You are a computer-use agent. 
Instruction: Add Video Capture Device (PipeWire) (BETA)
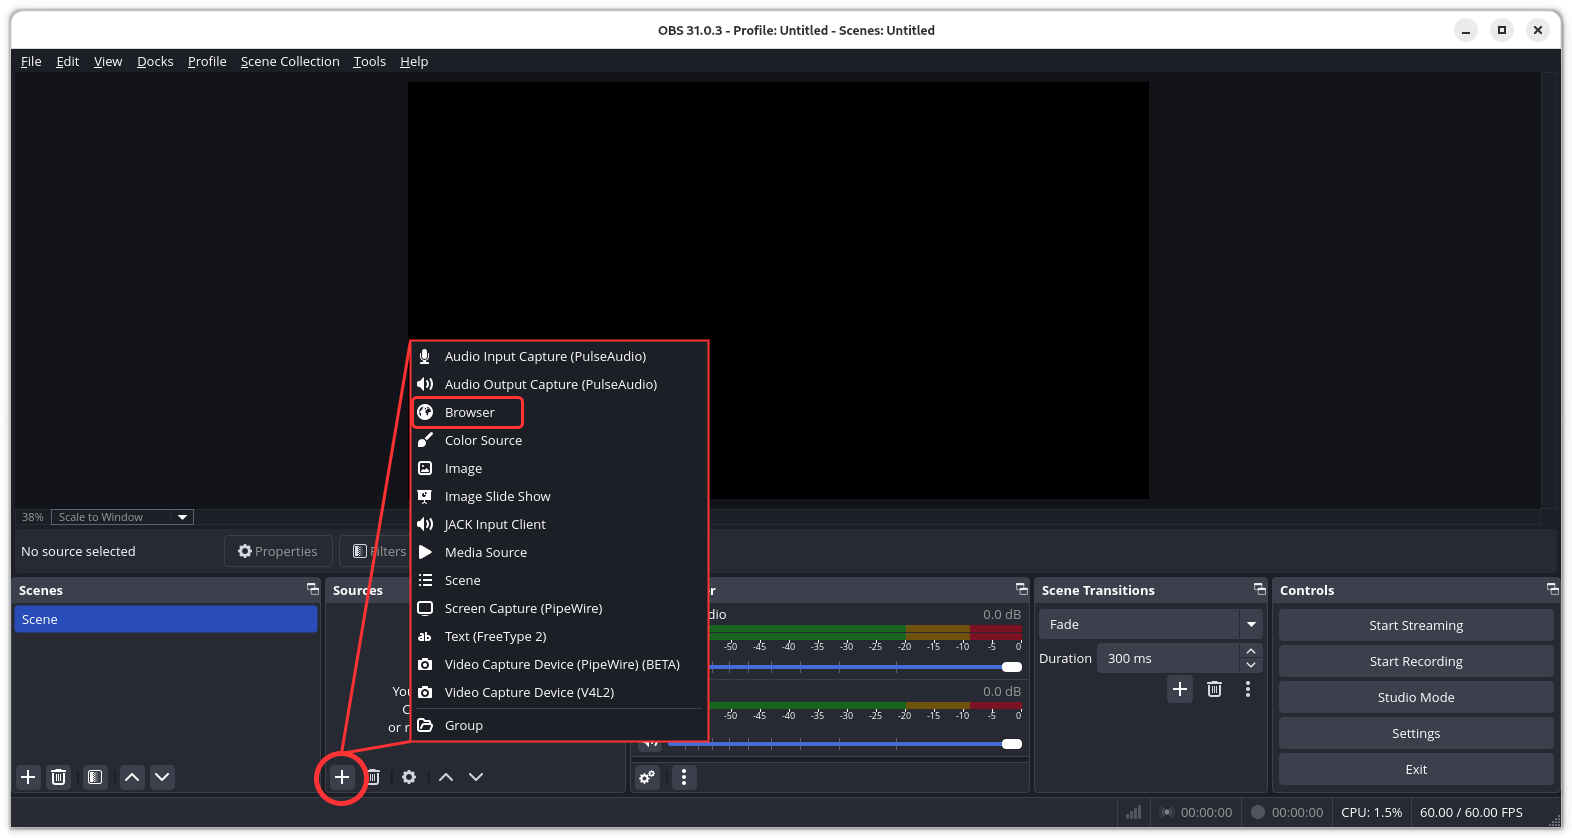pyautogui.click(x=560, y=664)
